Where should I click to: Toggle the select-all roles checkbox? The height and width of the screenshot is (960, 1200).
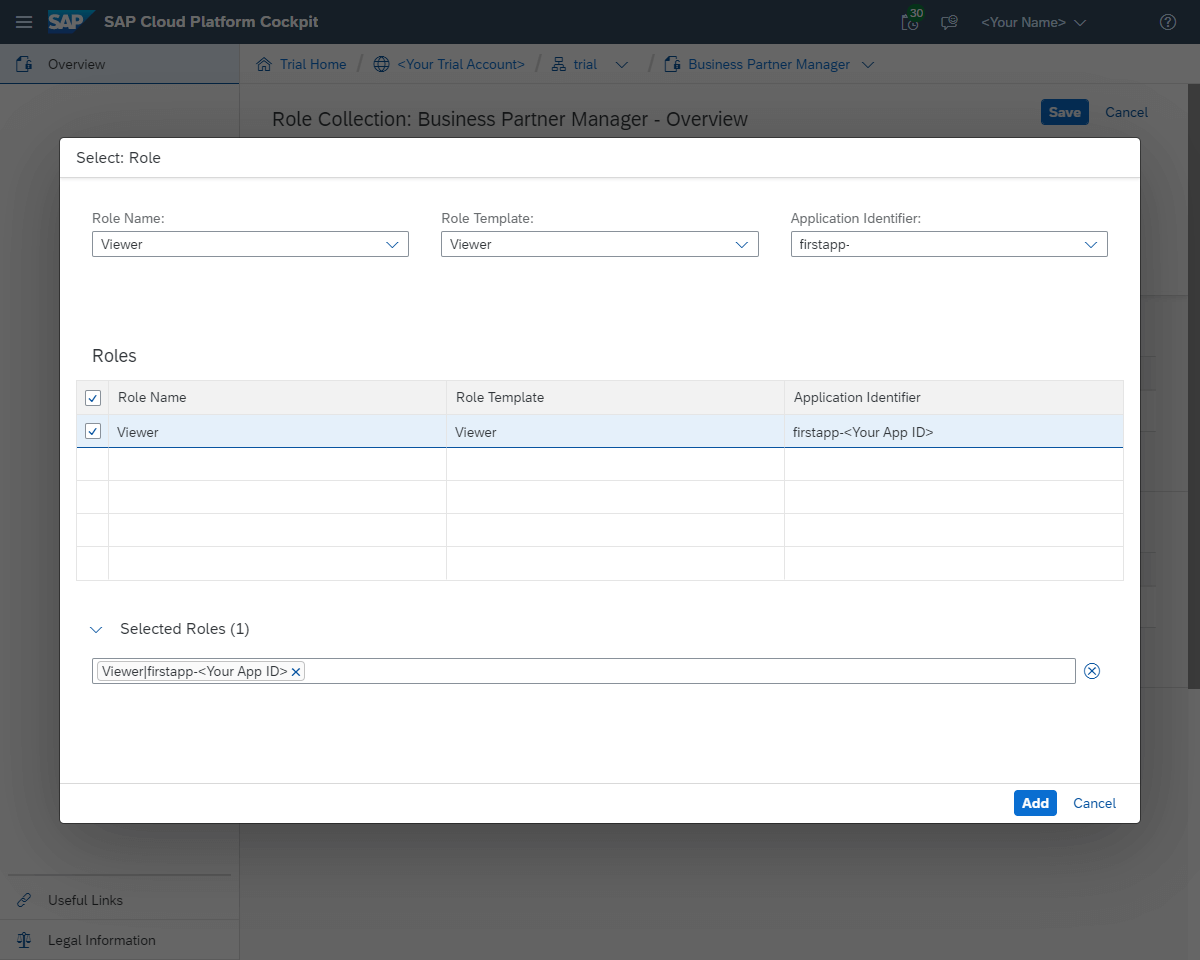click(93, 398)
